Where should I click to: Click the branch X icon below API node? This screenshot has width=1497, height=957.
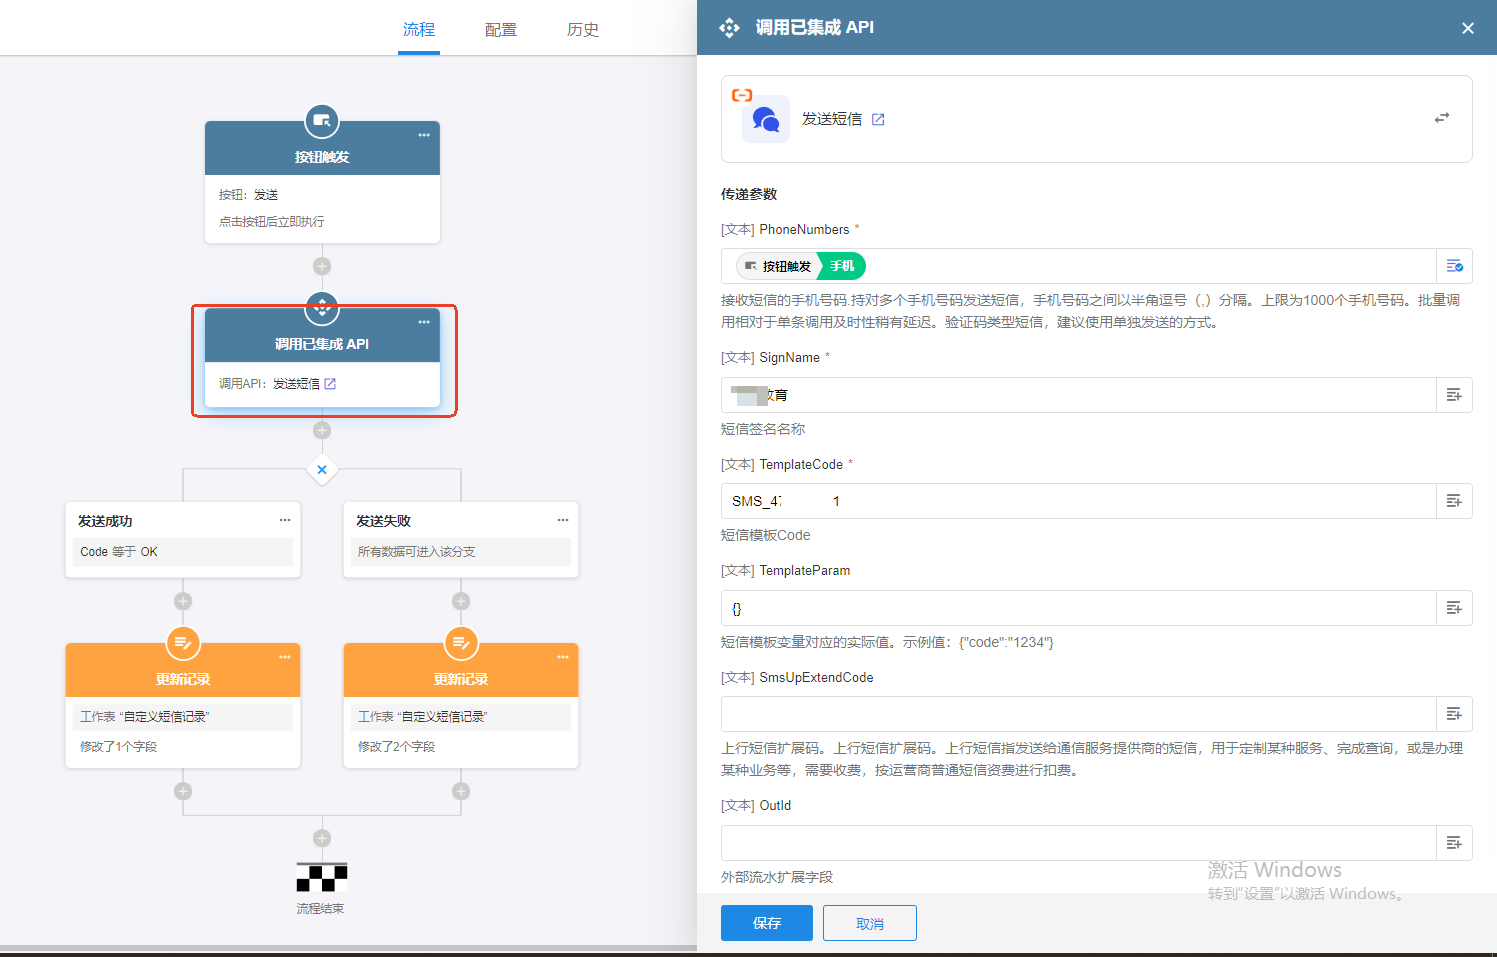[322, 469]
